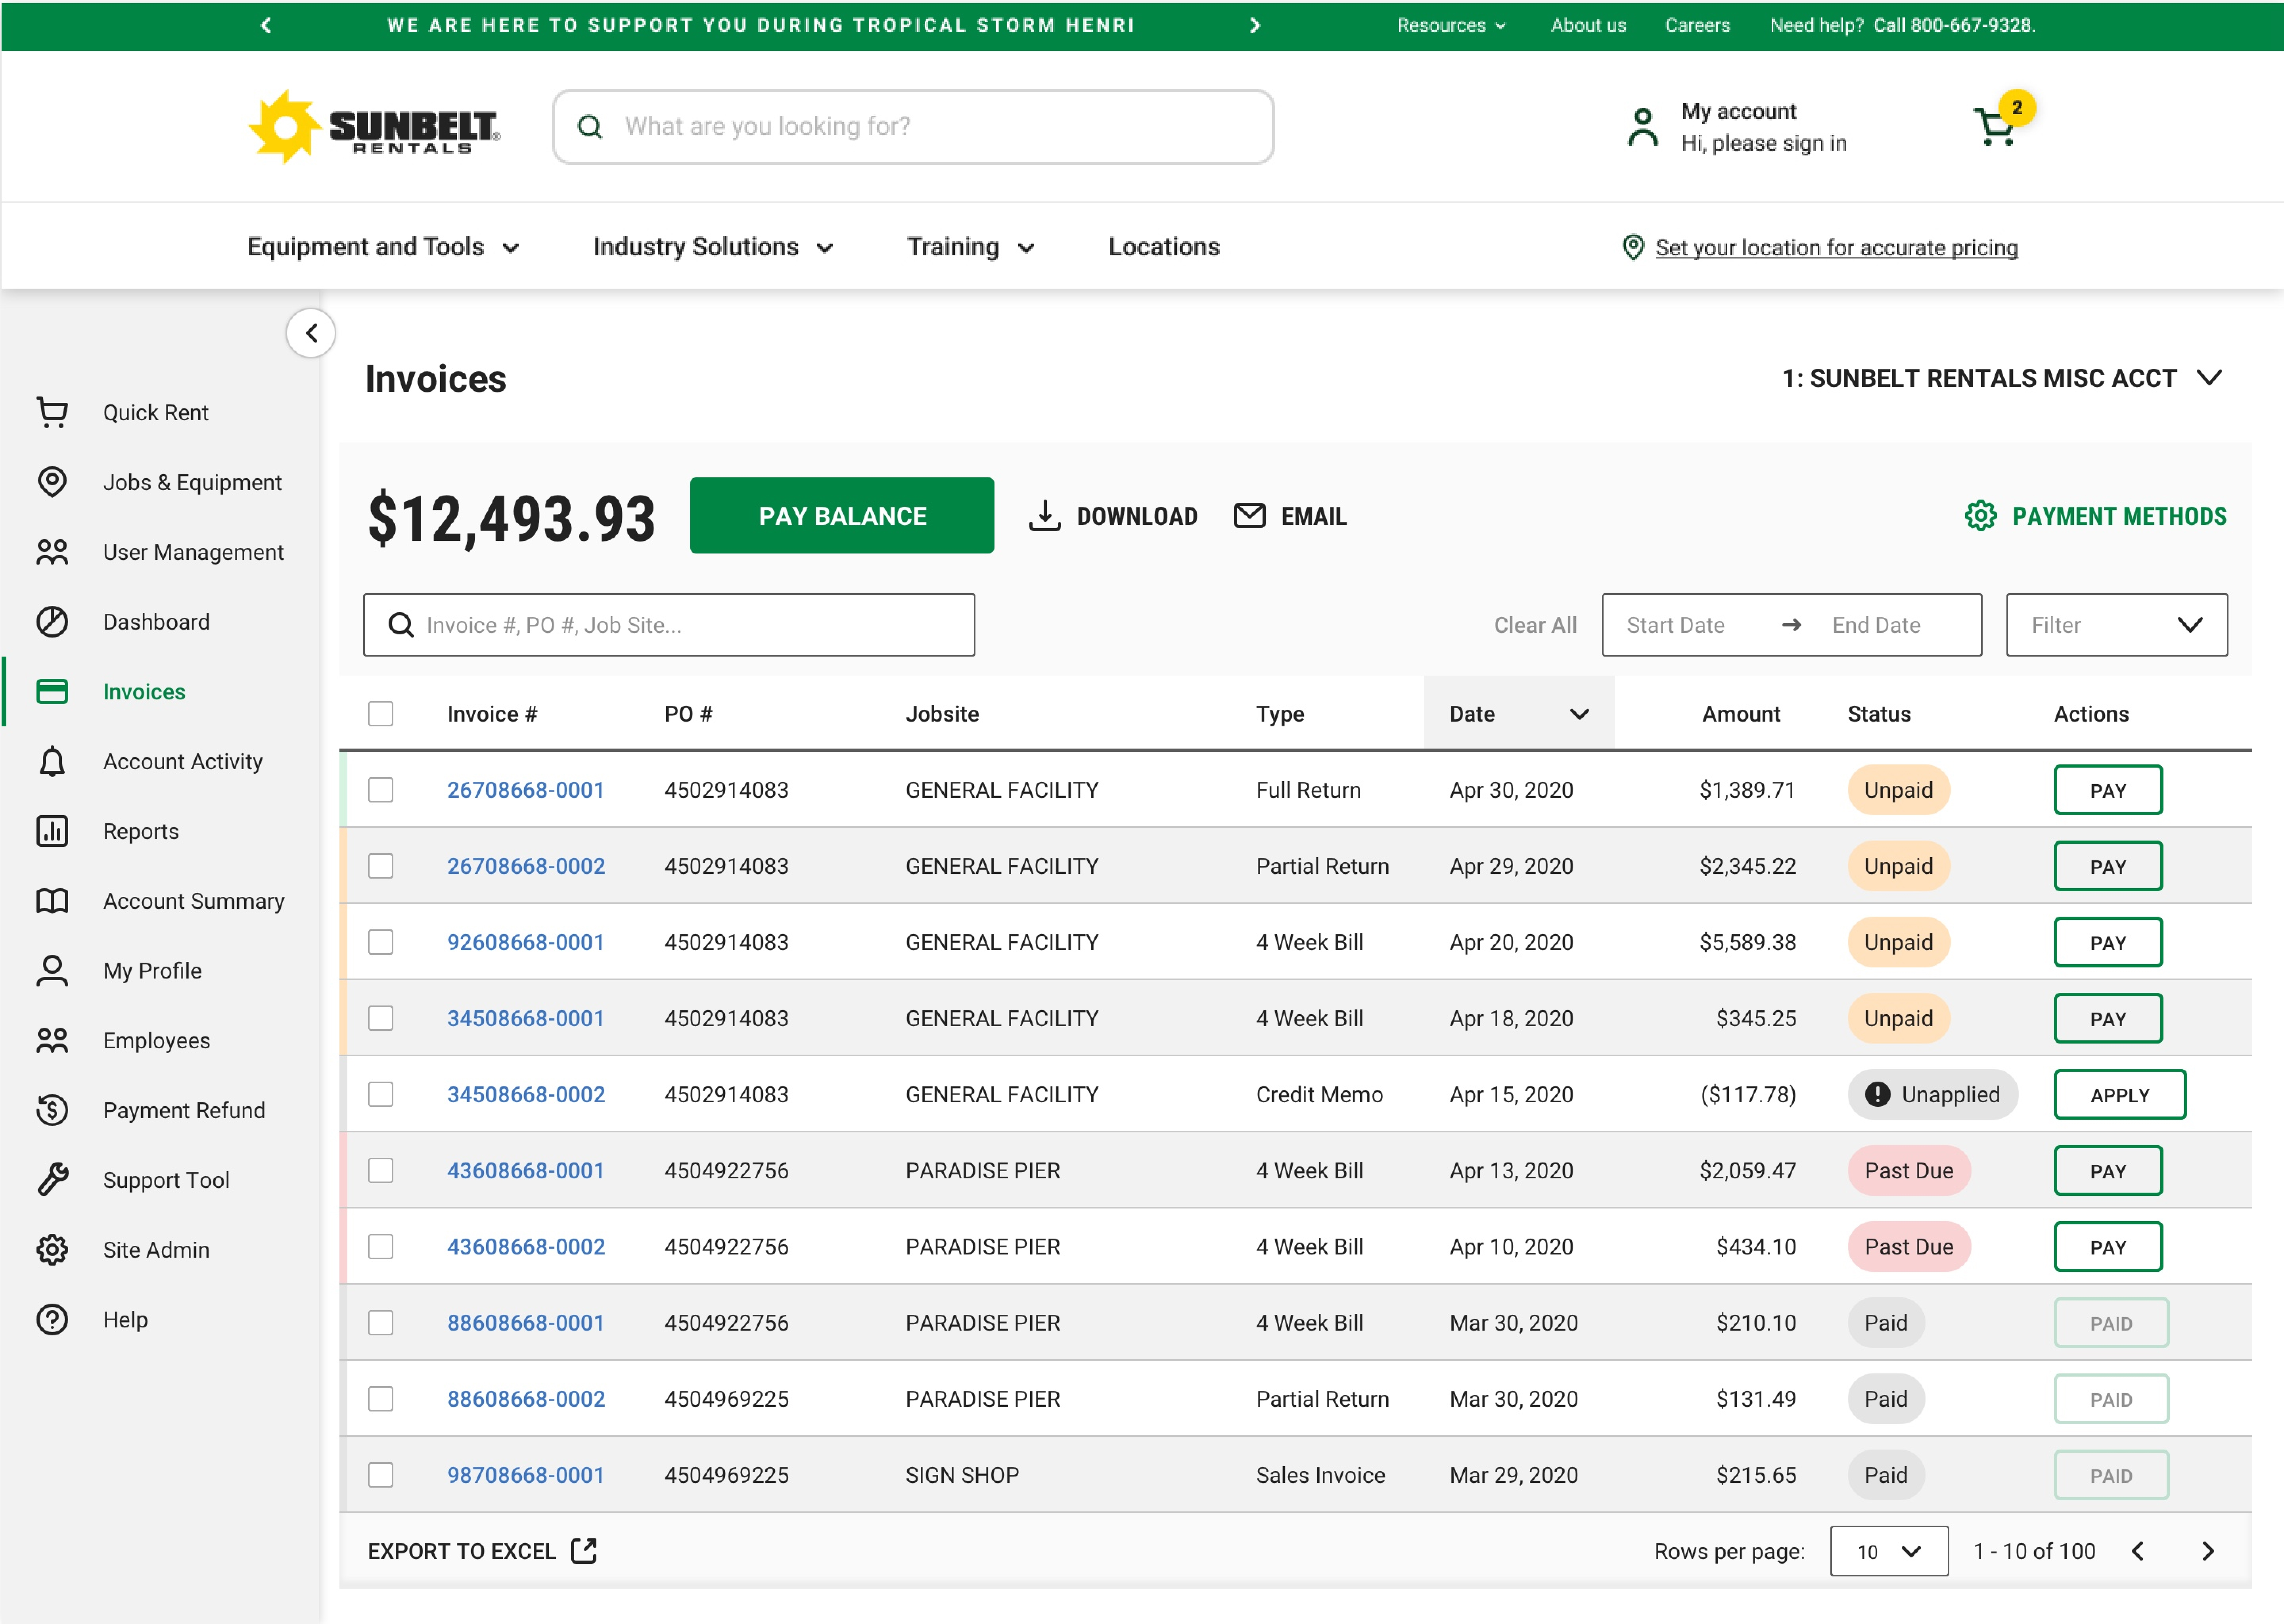Open the Filter dropdown
The image size is (2284, 1624).
pos(2117,625)
